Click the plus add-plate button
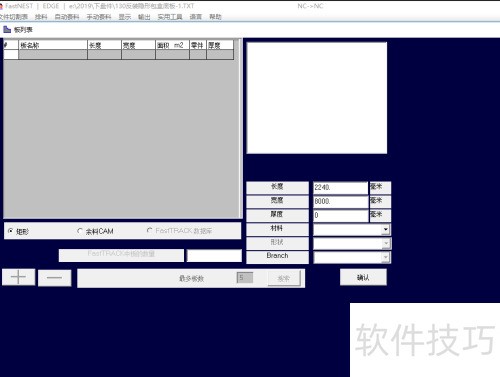 click(x=19, y=277)
